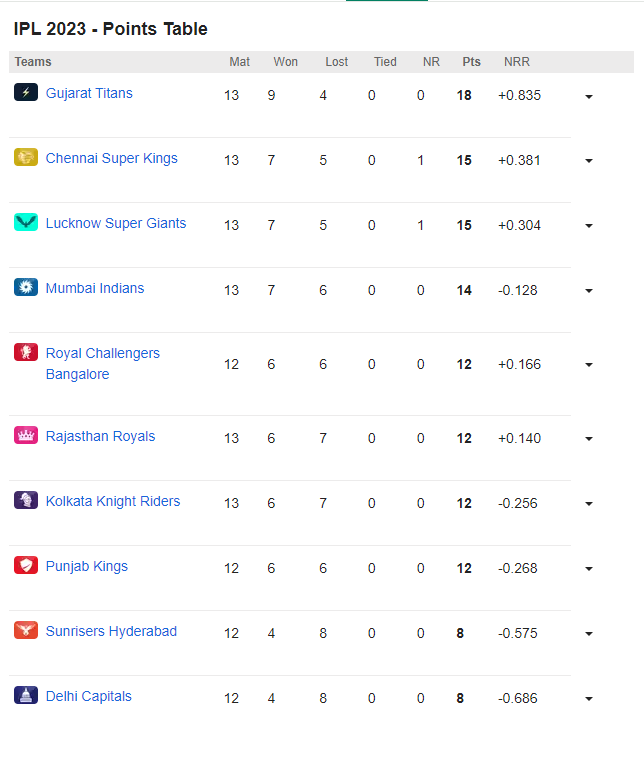This screenshot has height=768, width=644.
Task: Click the Chennai Super Kings logo icon
Action: (x=26, y=157)
